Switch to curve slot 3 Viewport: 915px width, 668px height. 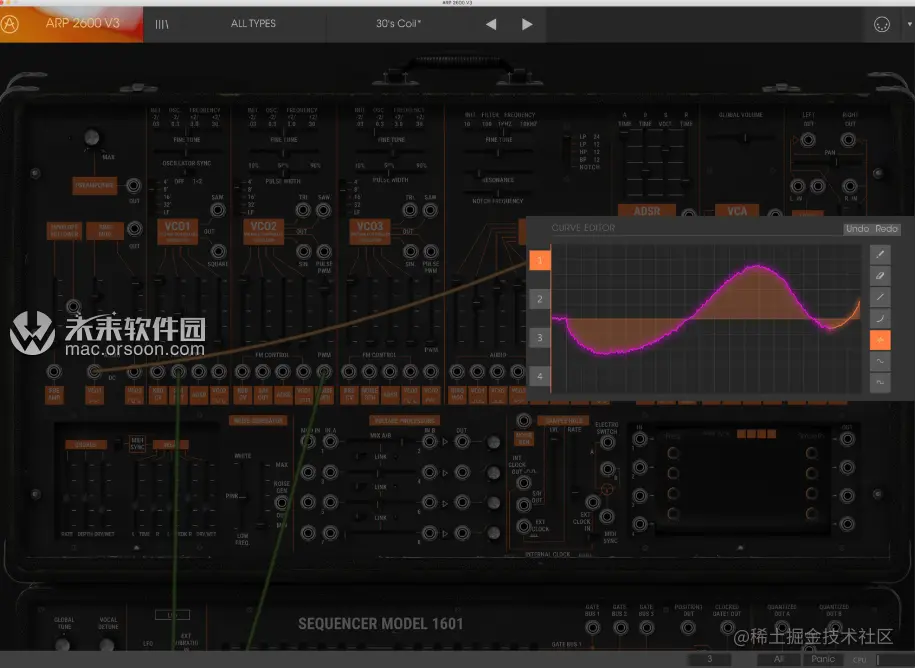[540, 338]
